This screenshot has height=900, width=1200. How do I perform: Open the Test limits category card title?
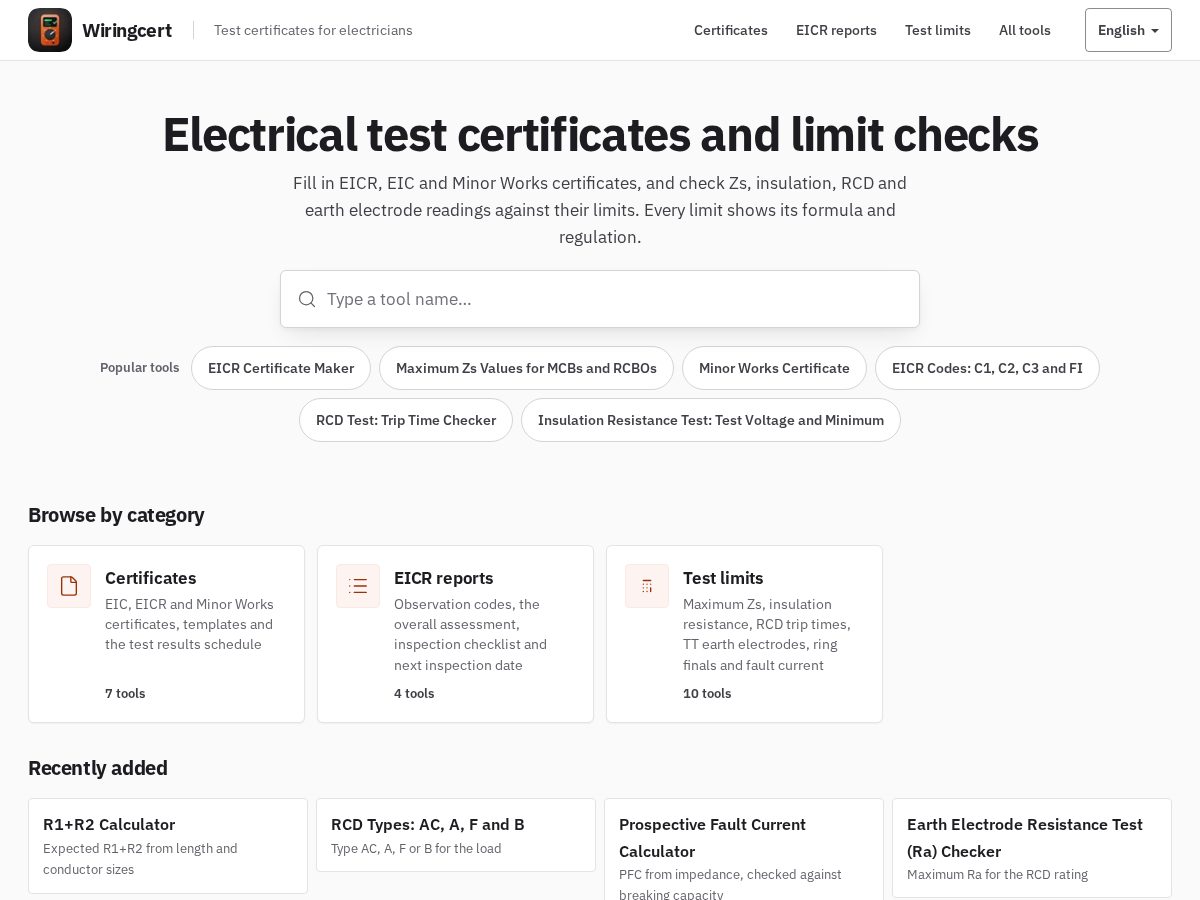[723, 578]
